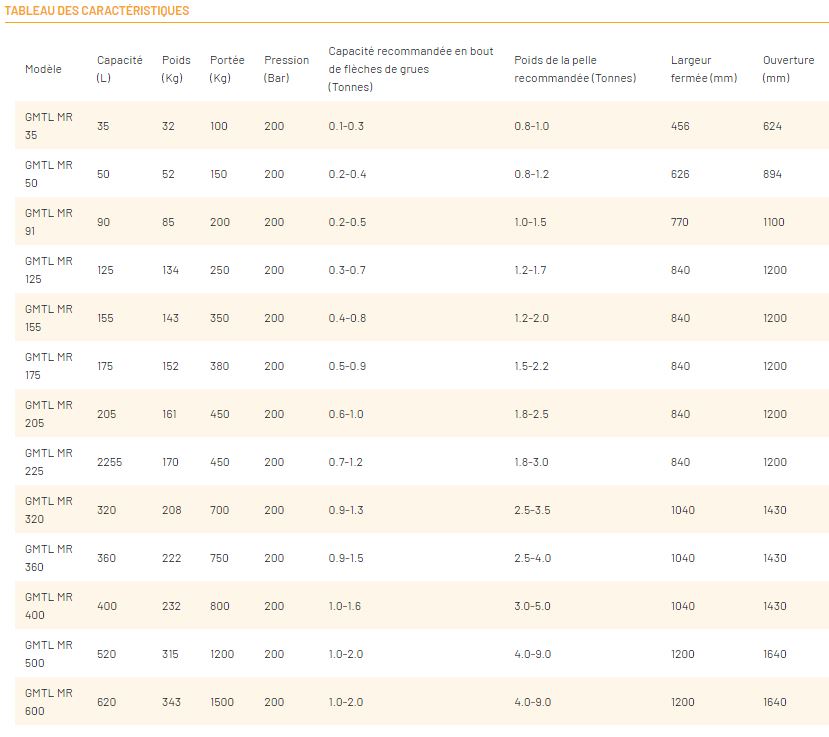Select the 770 closed width value
829x737 pixels.
coord(680,222)
